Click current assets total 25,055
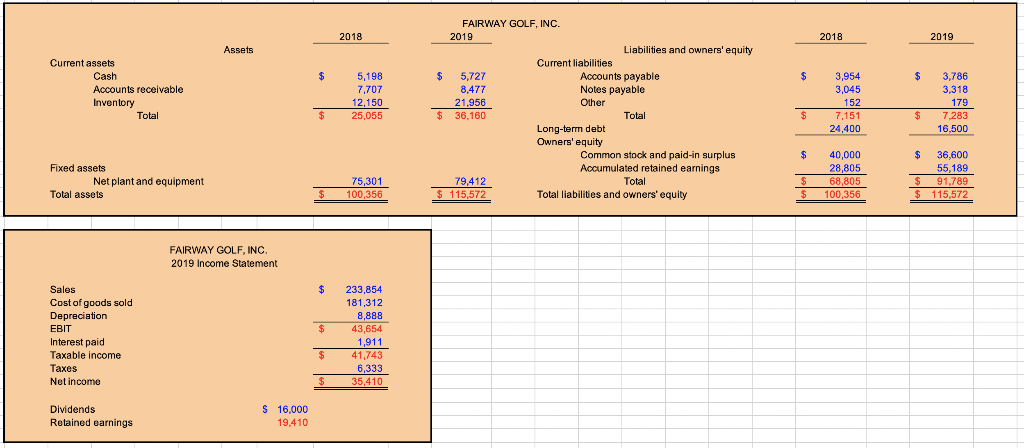1024x448 pixels. point(367,116)
